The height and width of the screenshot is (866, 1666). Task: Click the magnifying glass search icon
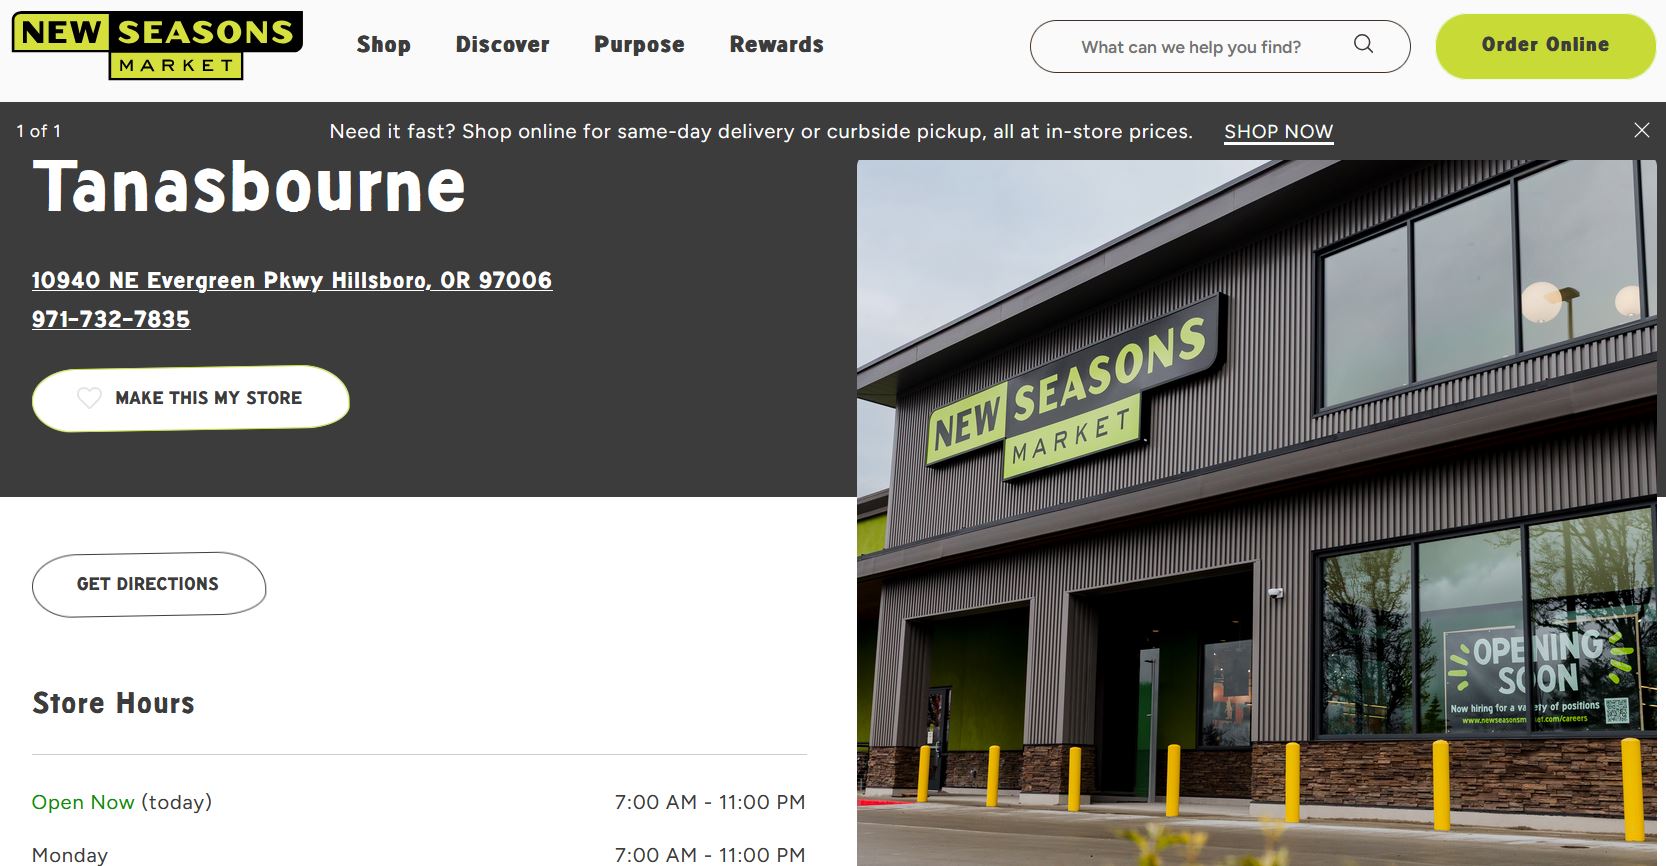(1363, 44)
